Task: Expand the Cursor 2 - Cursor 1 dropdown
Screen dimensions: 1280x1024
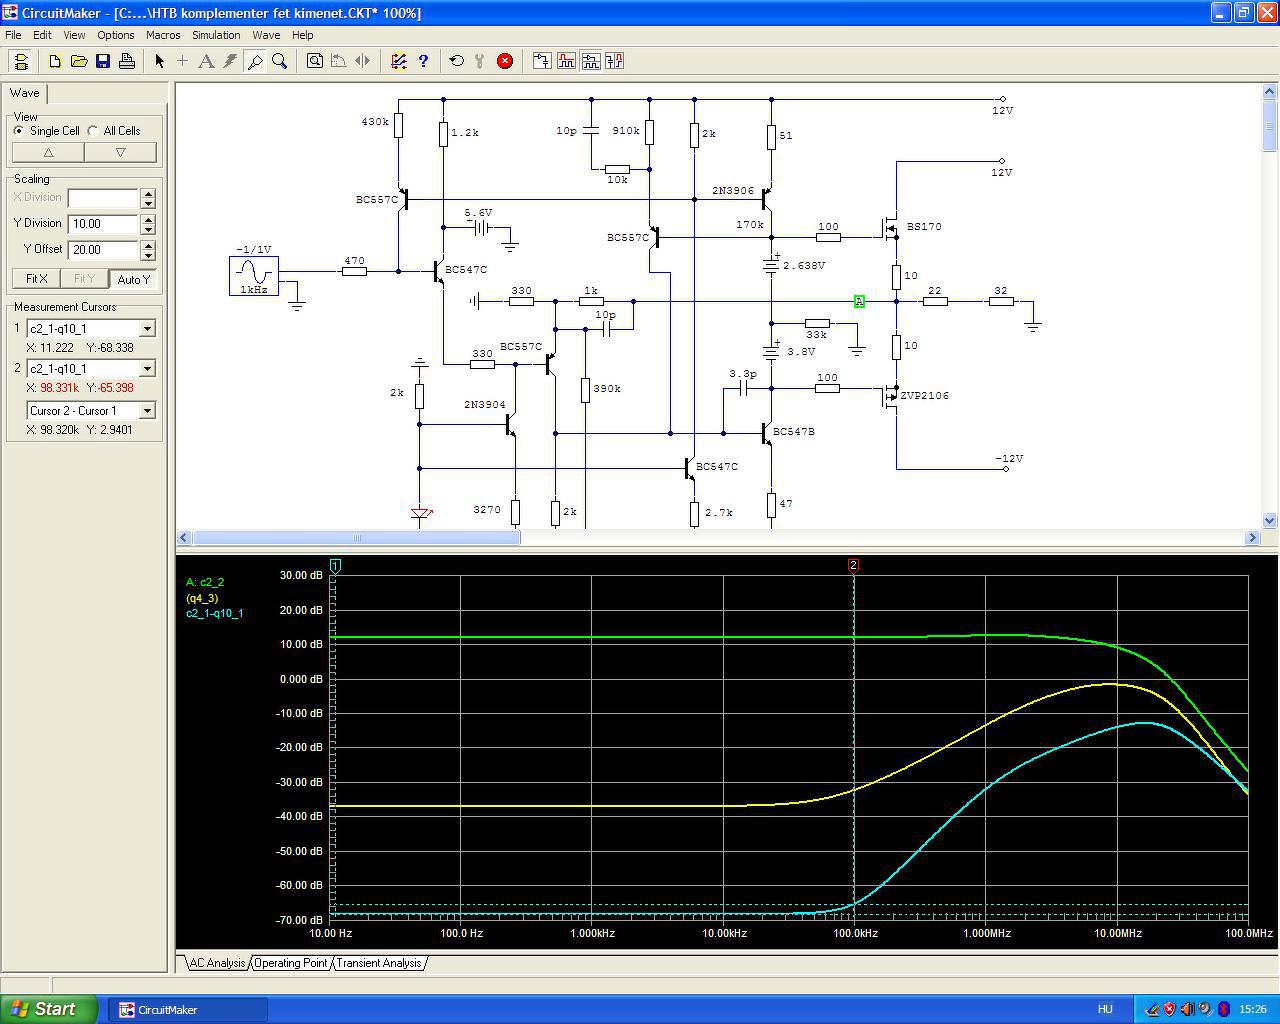Action: 147,411
